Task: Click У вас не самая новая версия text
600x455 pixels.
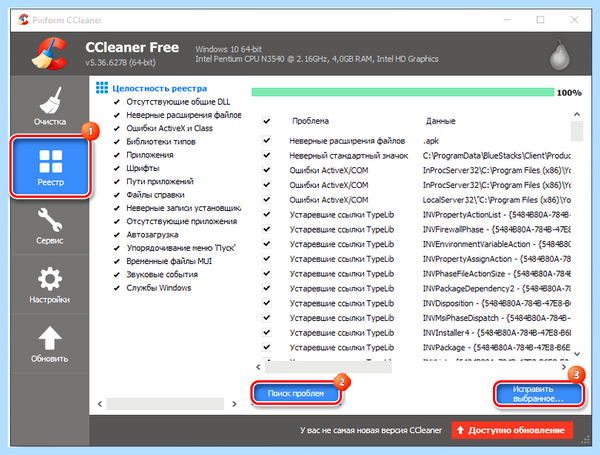Action: [x=370, y=430]
